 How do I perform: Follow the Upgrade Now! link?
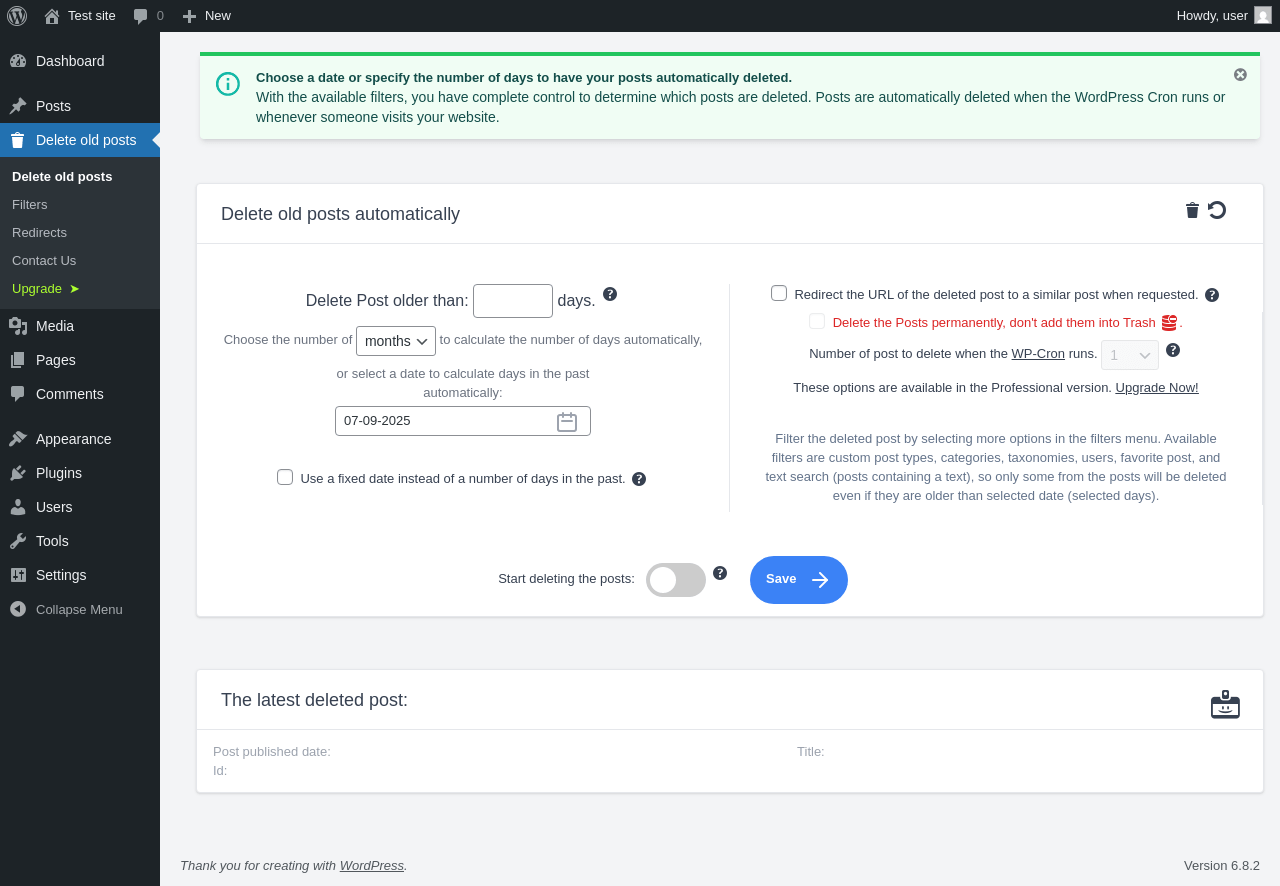click(1157, 388)
